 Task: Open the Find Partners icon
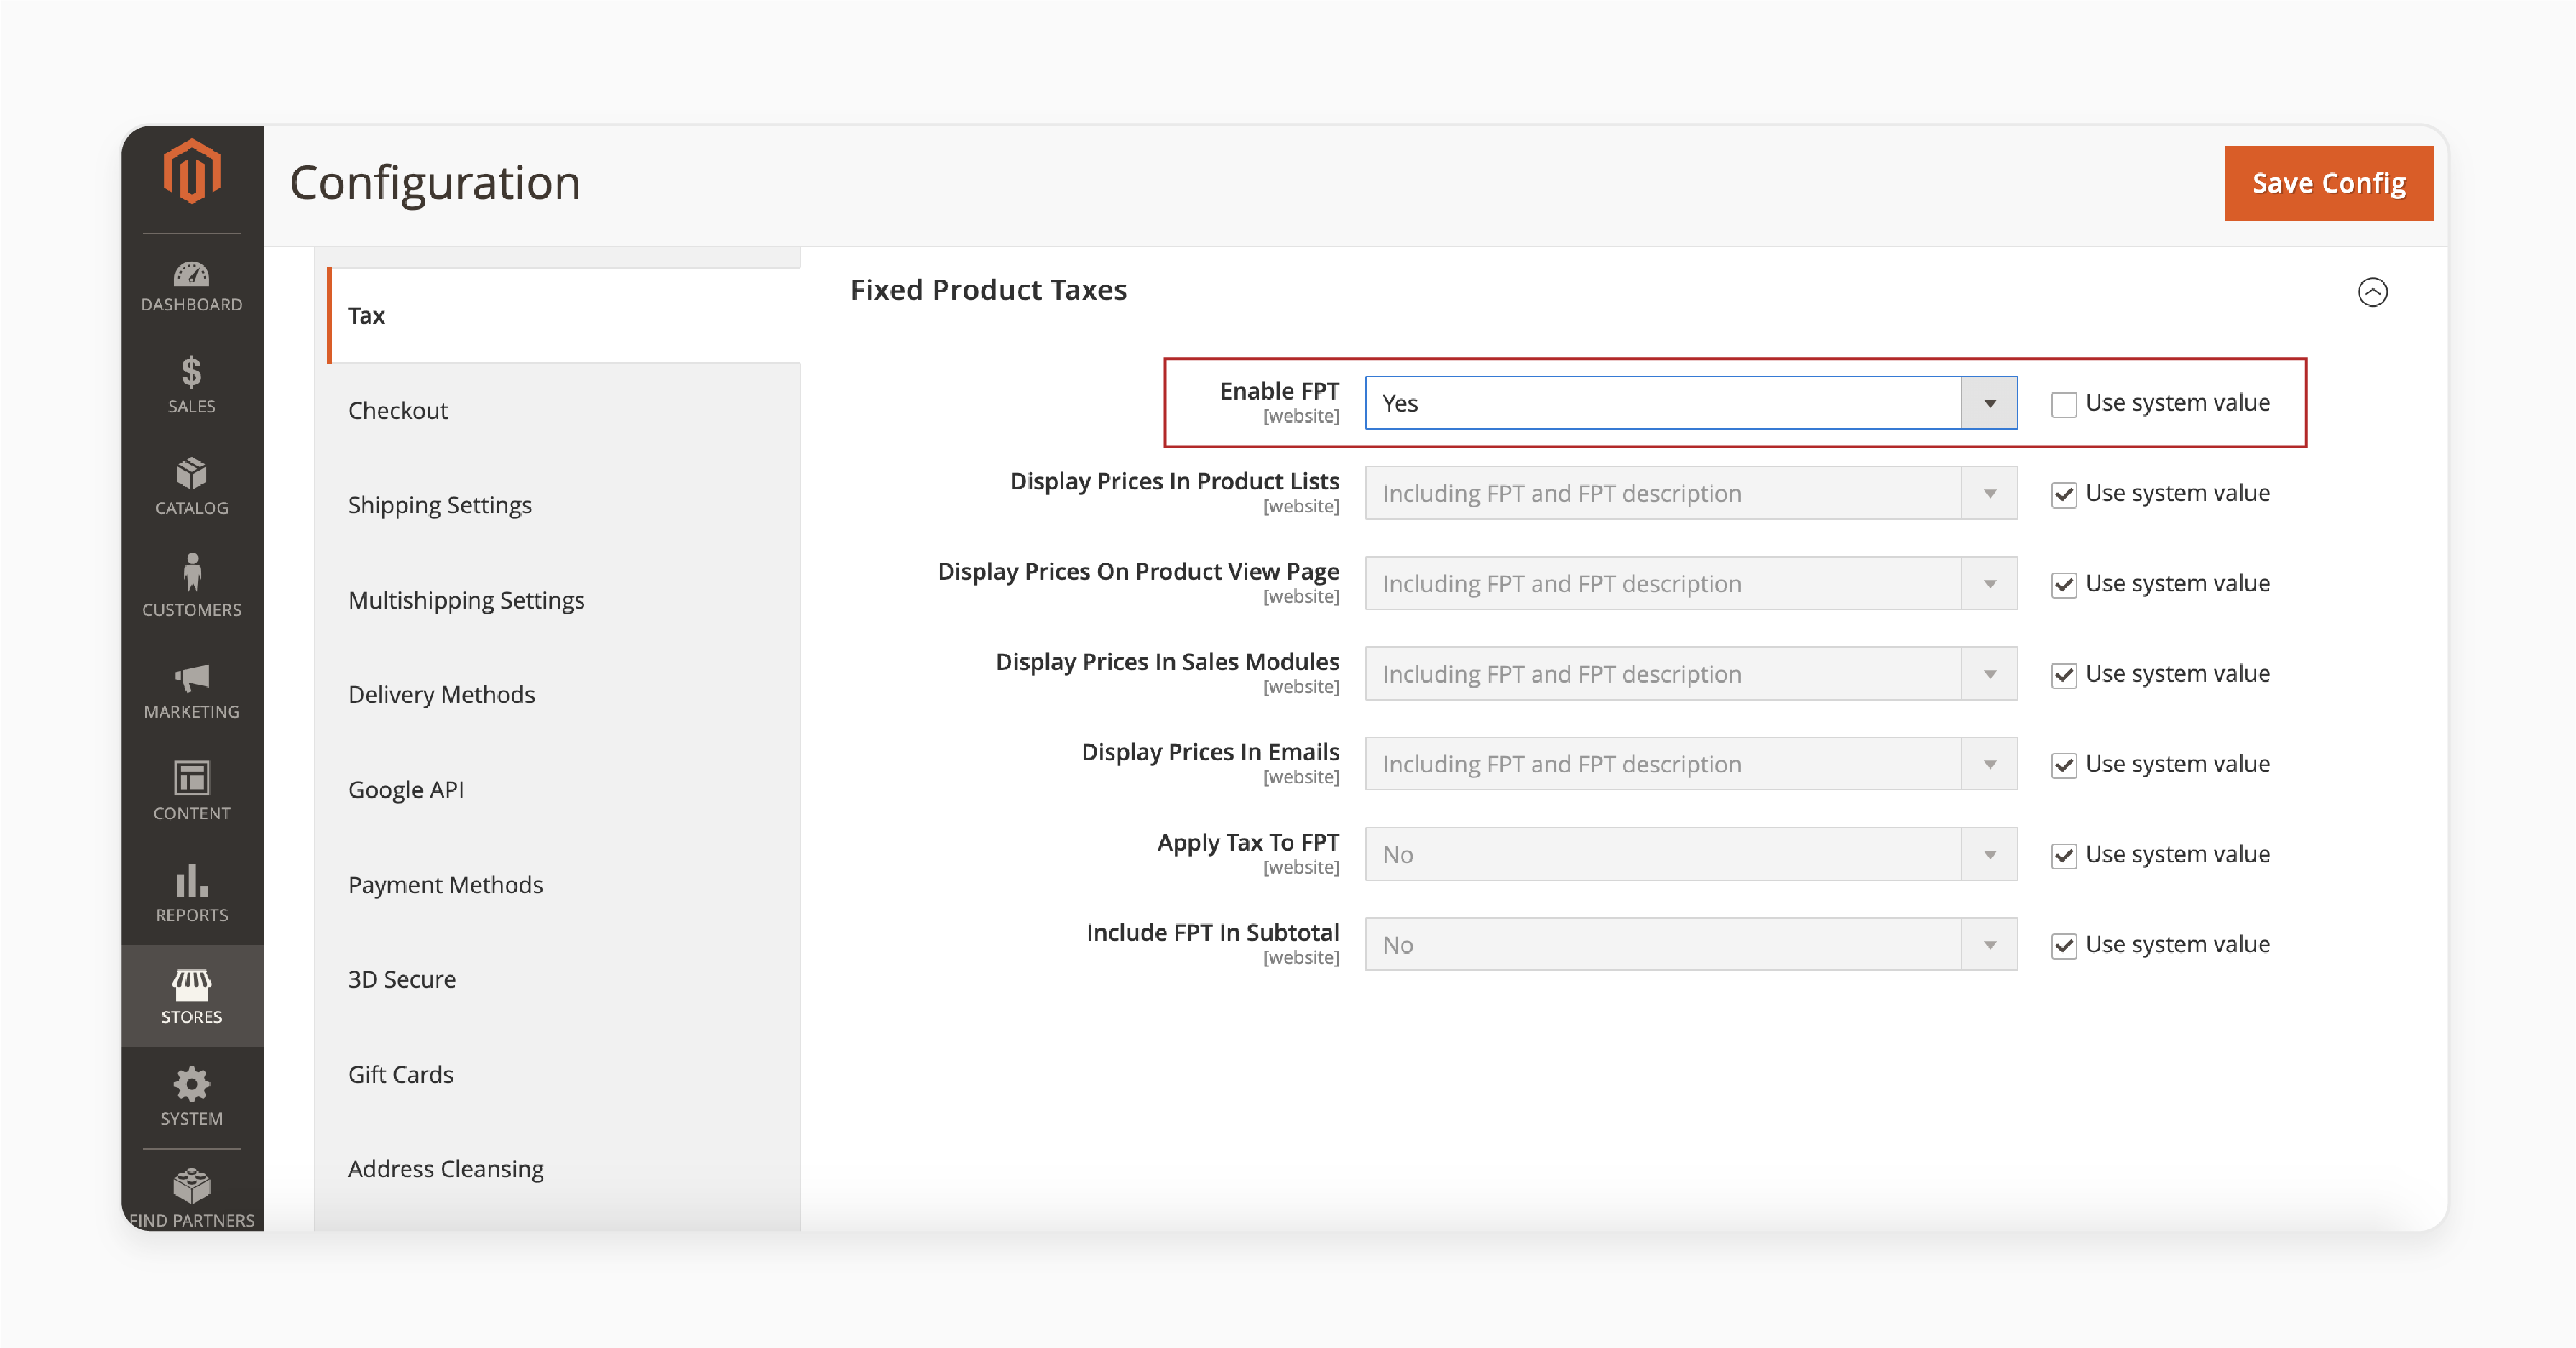pos(191,1186)
